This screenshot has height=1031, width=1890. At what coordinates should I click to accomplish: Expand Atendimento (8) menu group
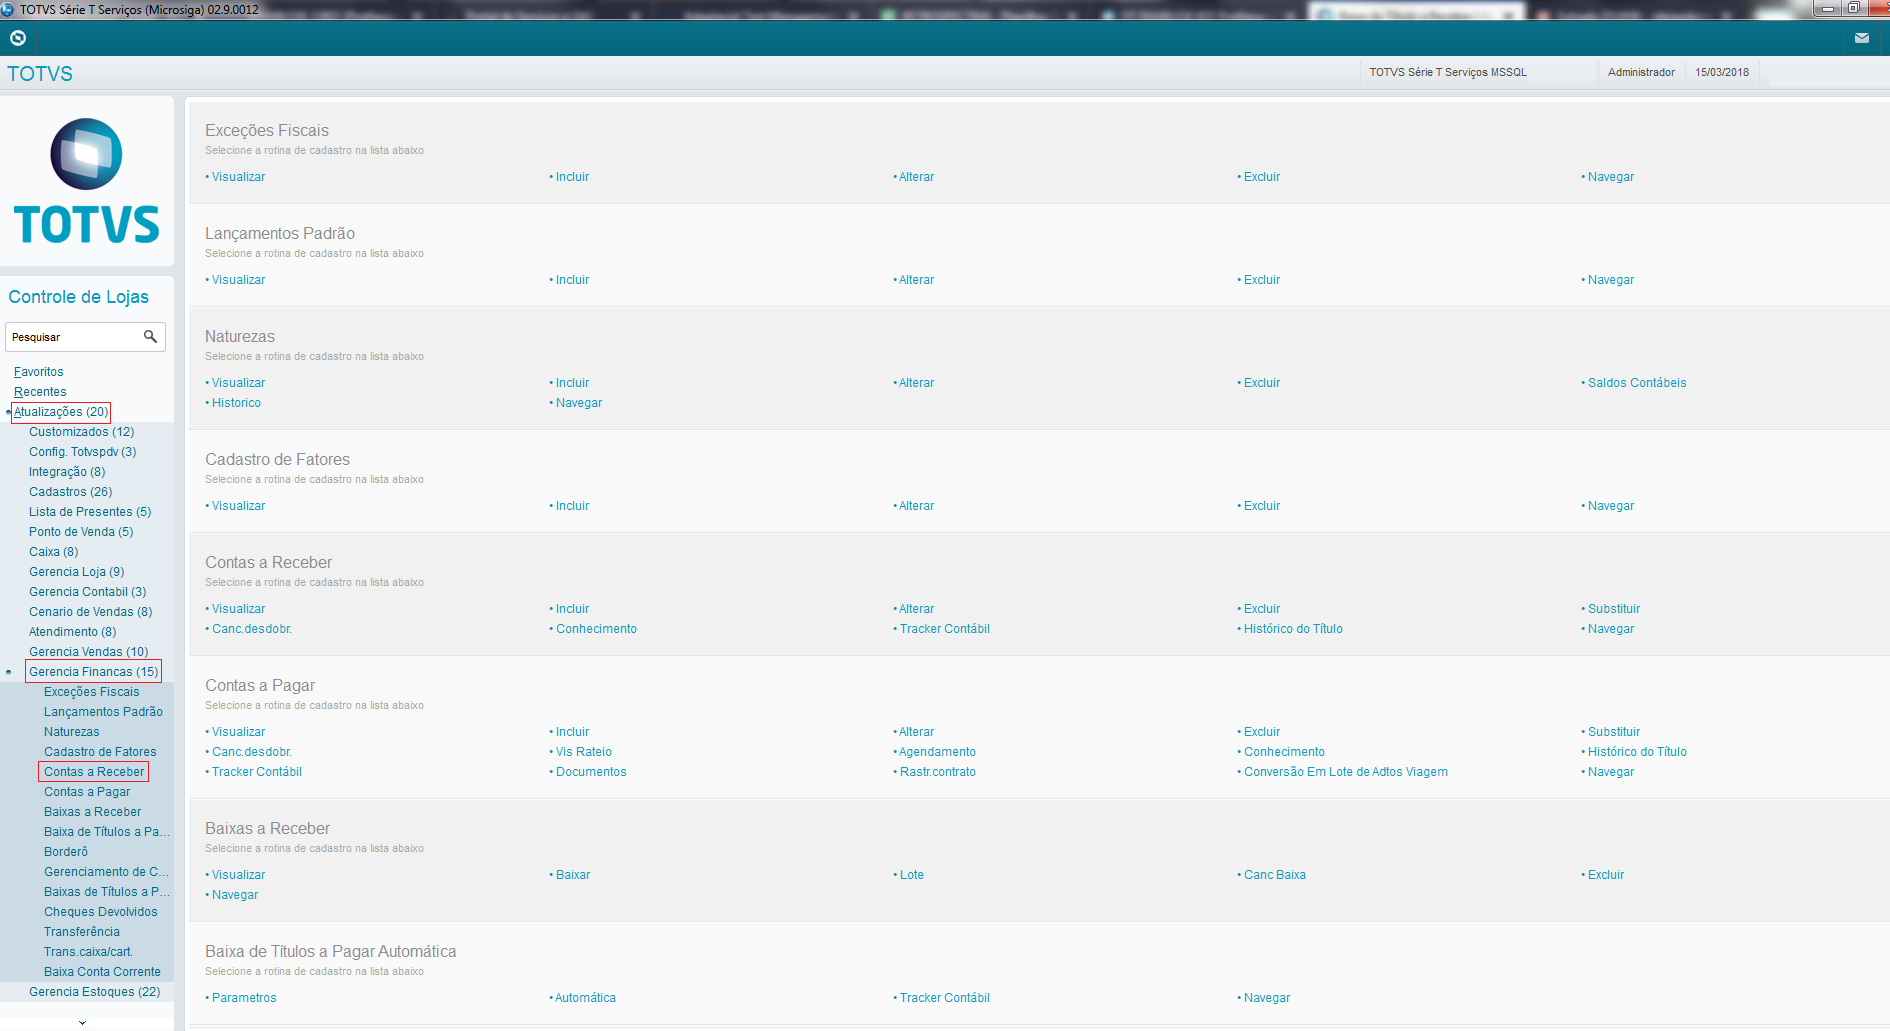pyautogui.click(x=72, y=632)
